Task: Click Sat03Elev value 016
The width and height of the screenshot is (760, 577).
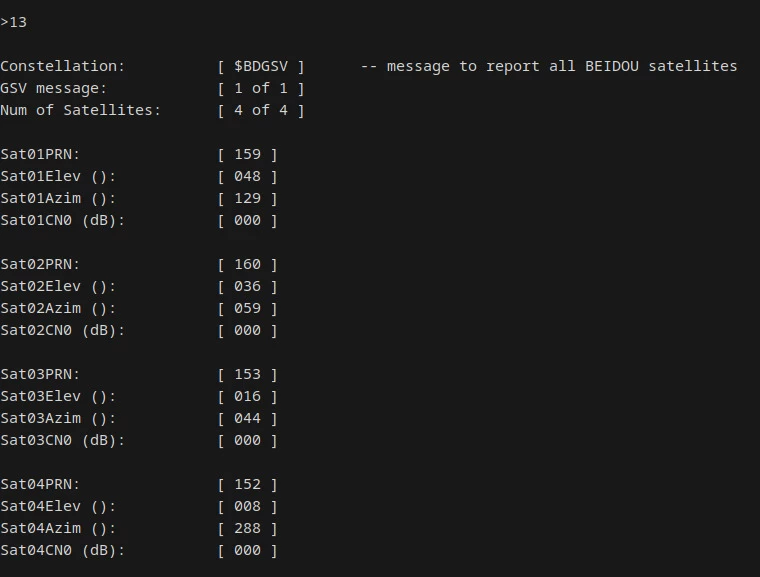Action: (248, 396)
